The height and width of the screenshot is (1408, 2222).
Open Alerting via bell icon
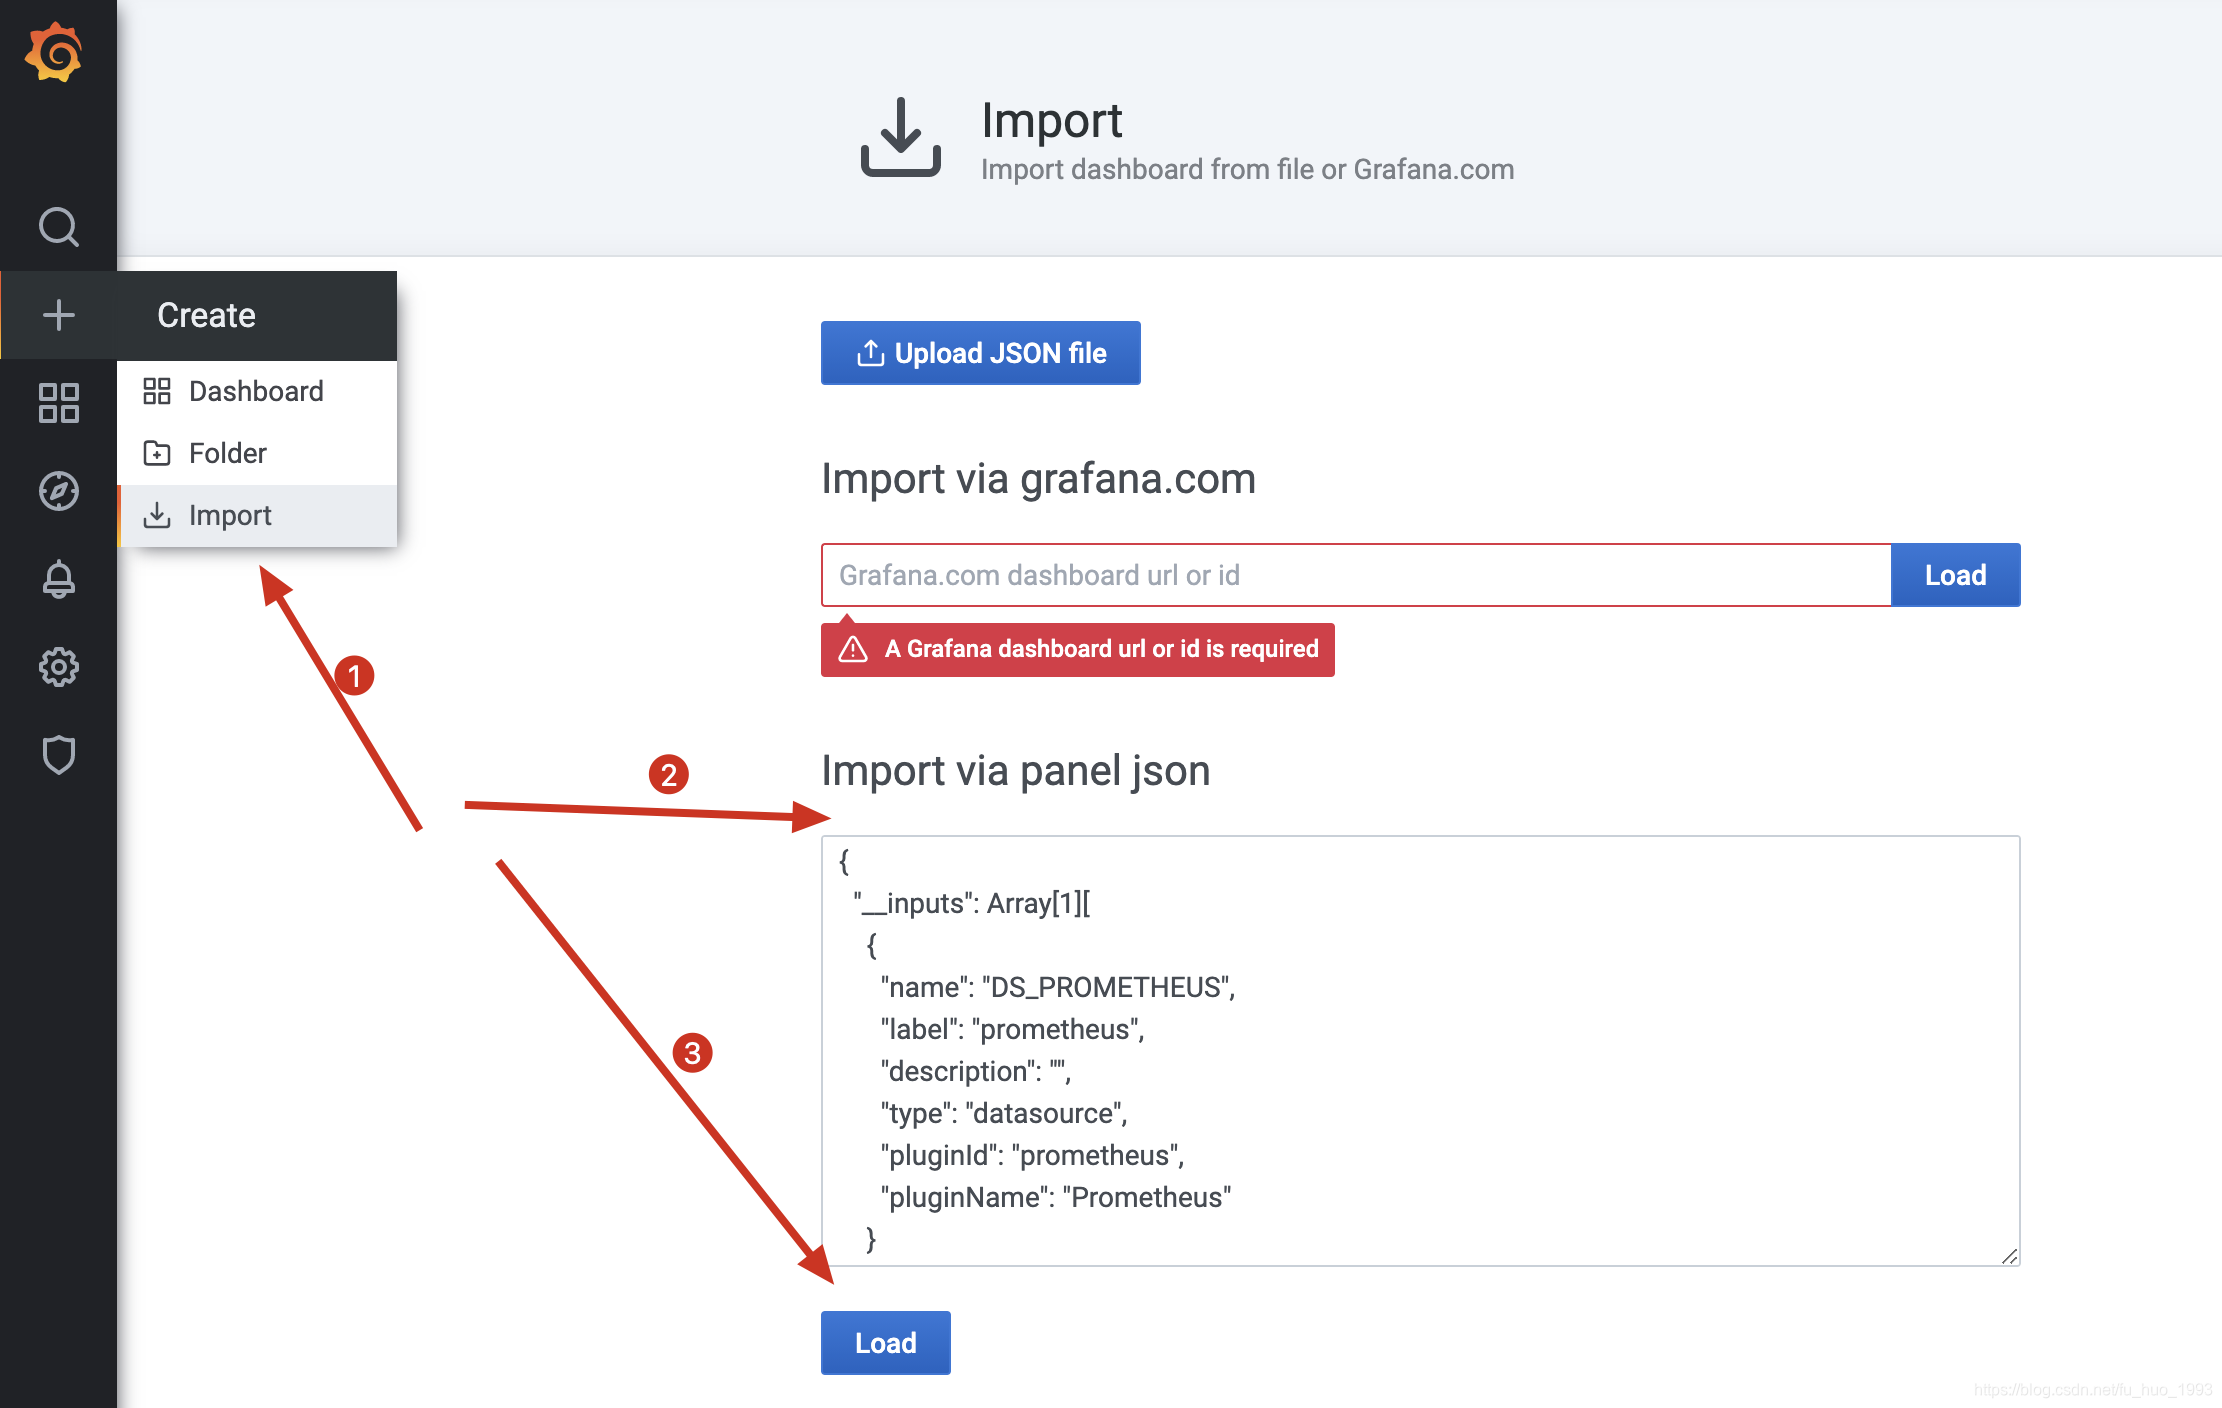tap(58, 579)
